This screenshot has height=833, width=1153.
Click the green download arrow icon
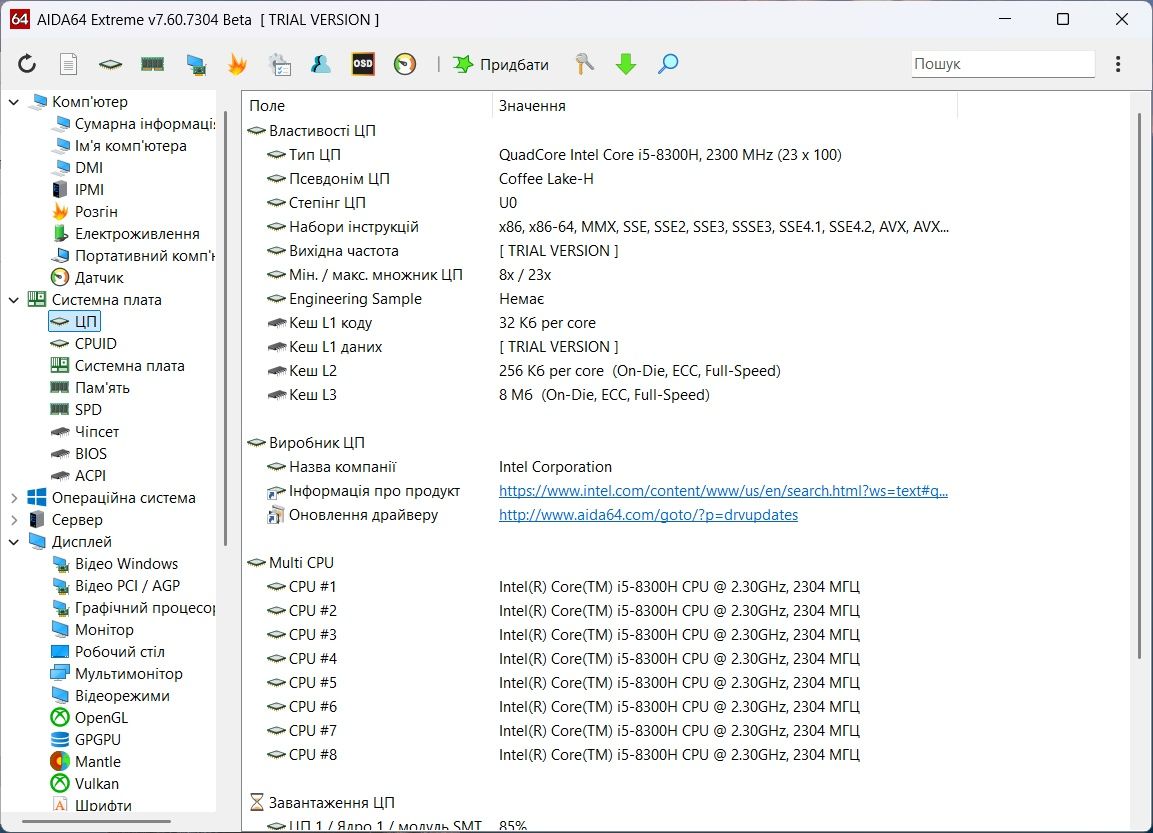click(x=626, y=64)
